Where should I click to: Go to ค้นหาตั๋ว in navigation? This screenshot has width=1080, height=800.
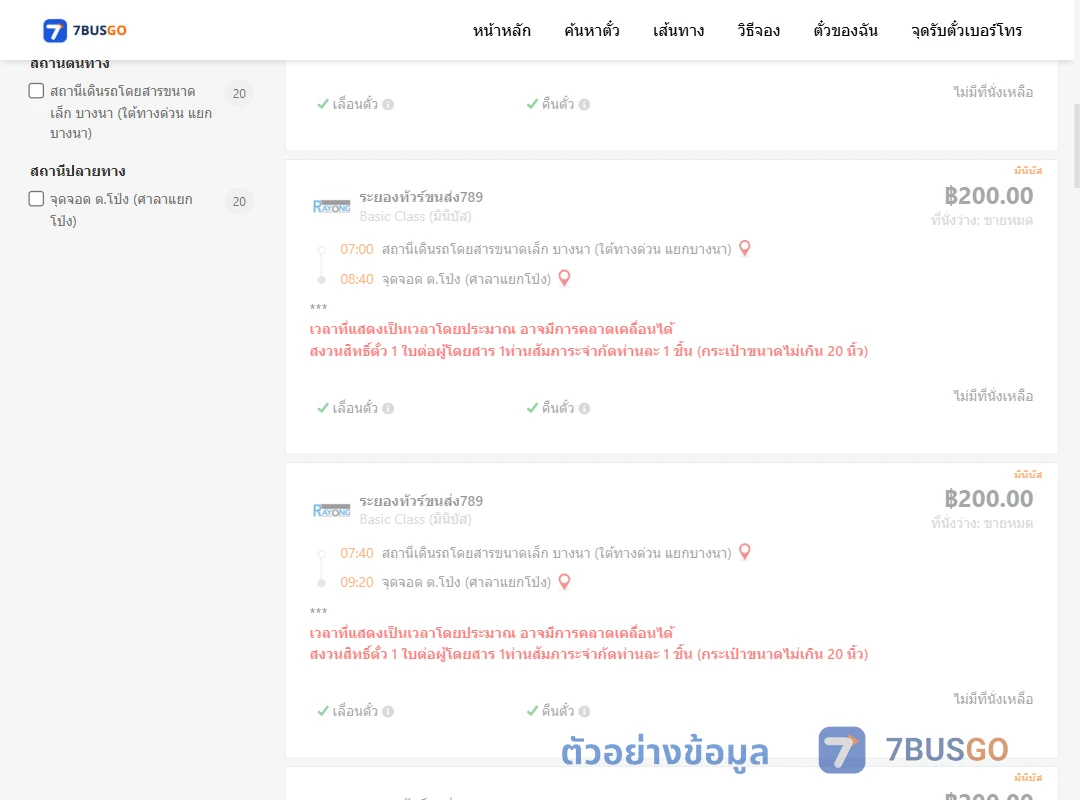click(592, 30)
